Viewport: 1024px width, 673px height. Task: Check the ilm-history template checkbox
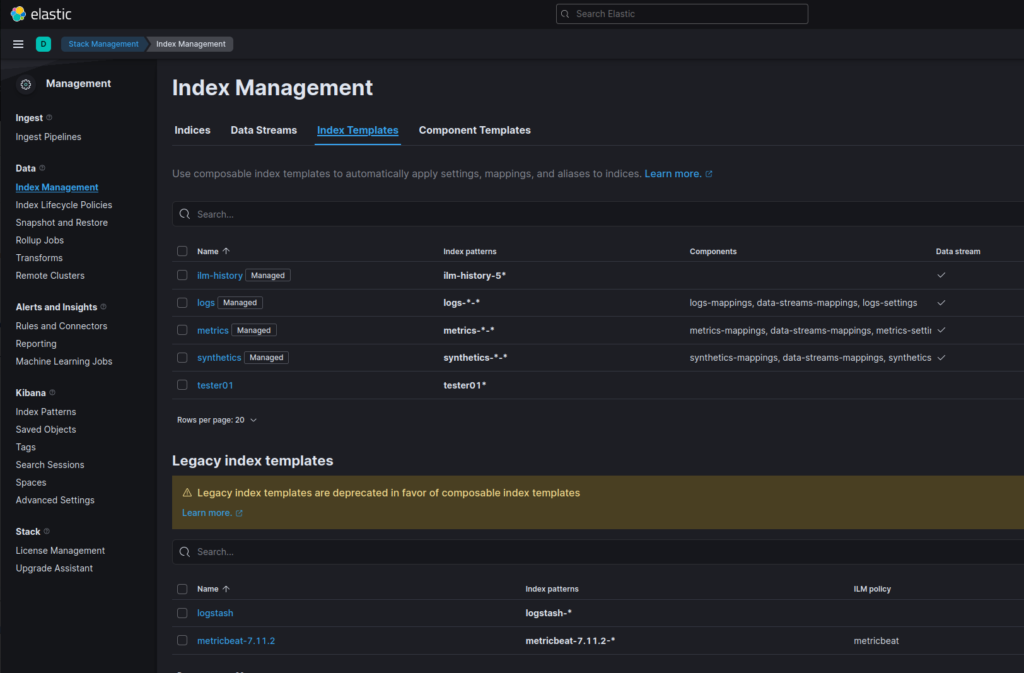tap(182, 275)
